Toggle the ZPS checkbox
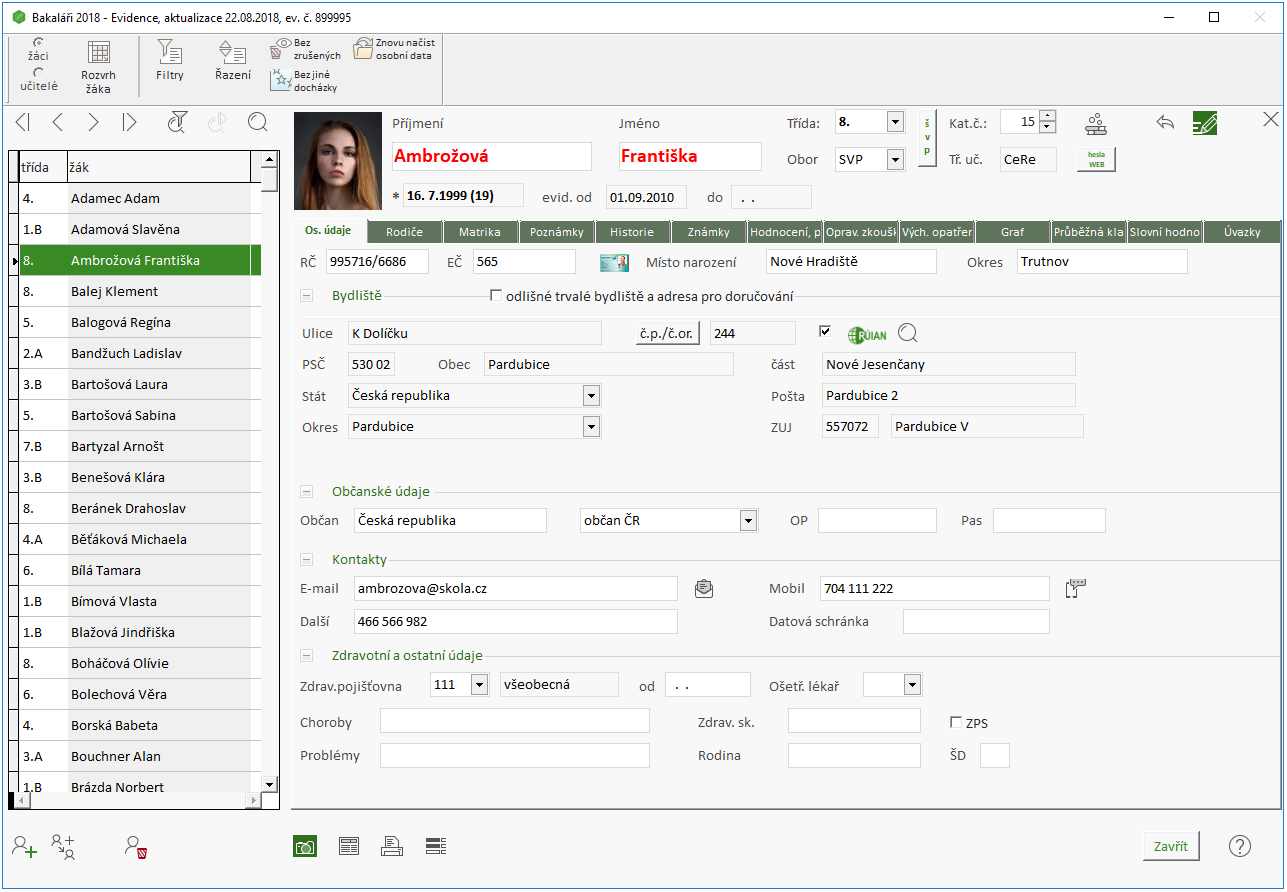Screen dimensions: 1287x892 tap(955, 722)
